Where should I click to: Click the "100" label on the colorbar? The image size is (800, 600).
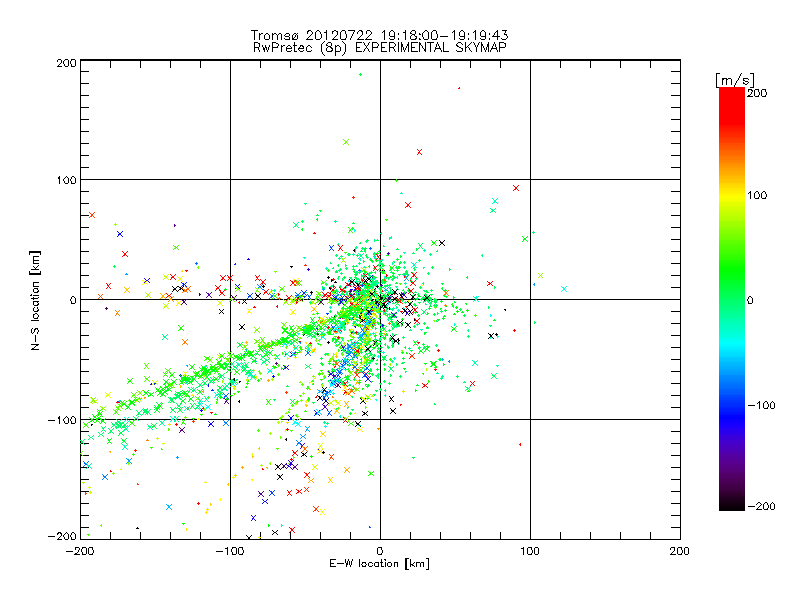point(757,195)
